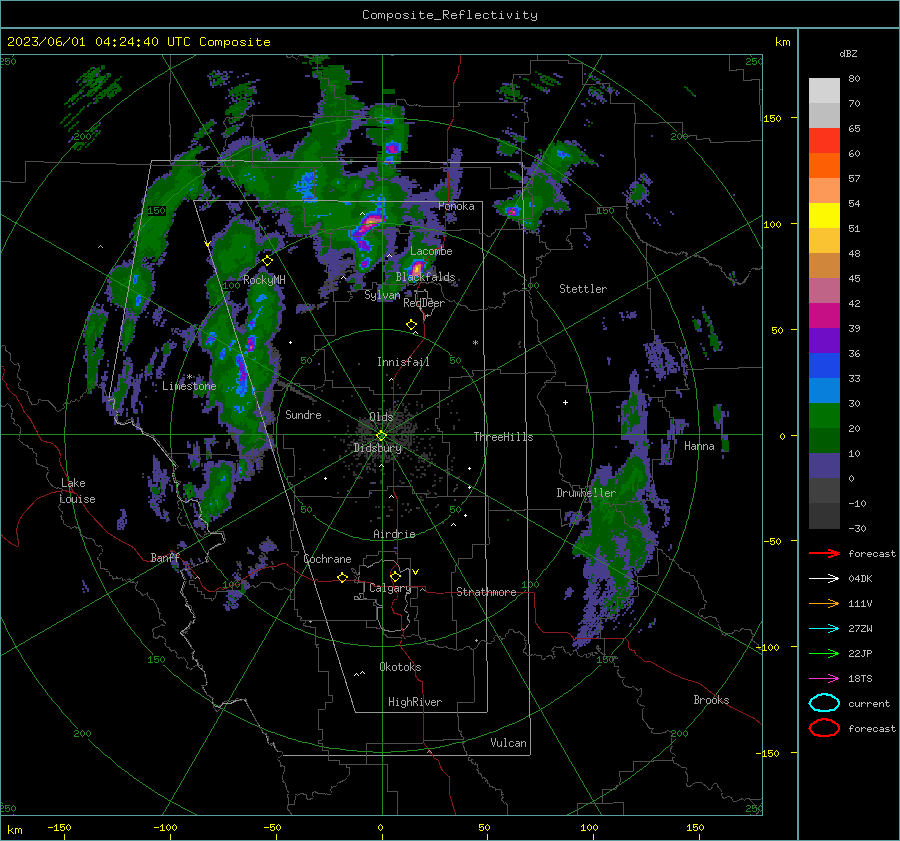
Task: Click the 04DK legend label
Action: tap(860, 579)
